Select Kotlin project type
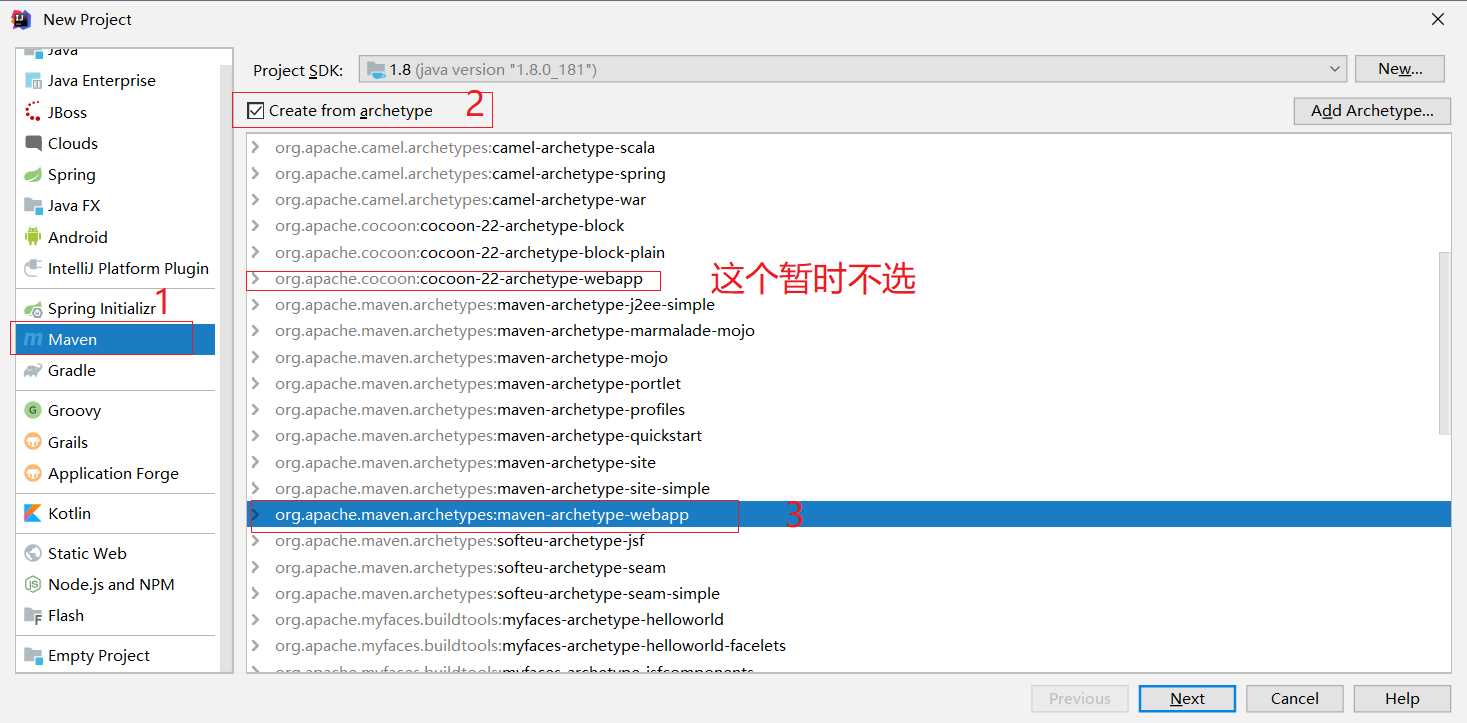Screen dimensions: 1467x723 (115, 513)
